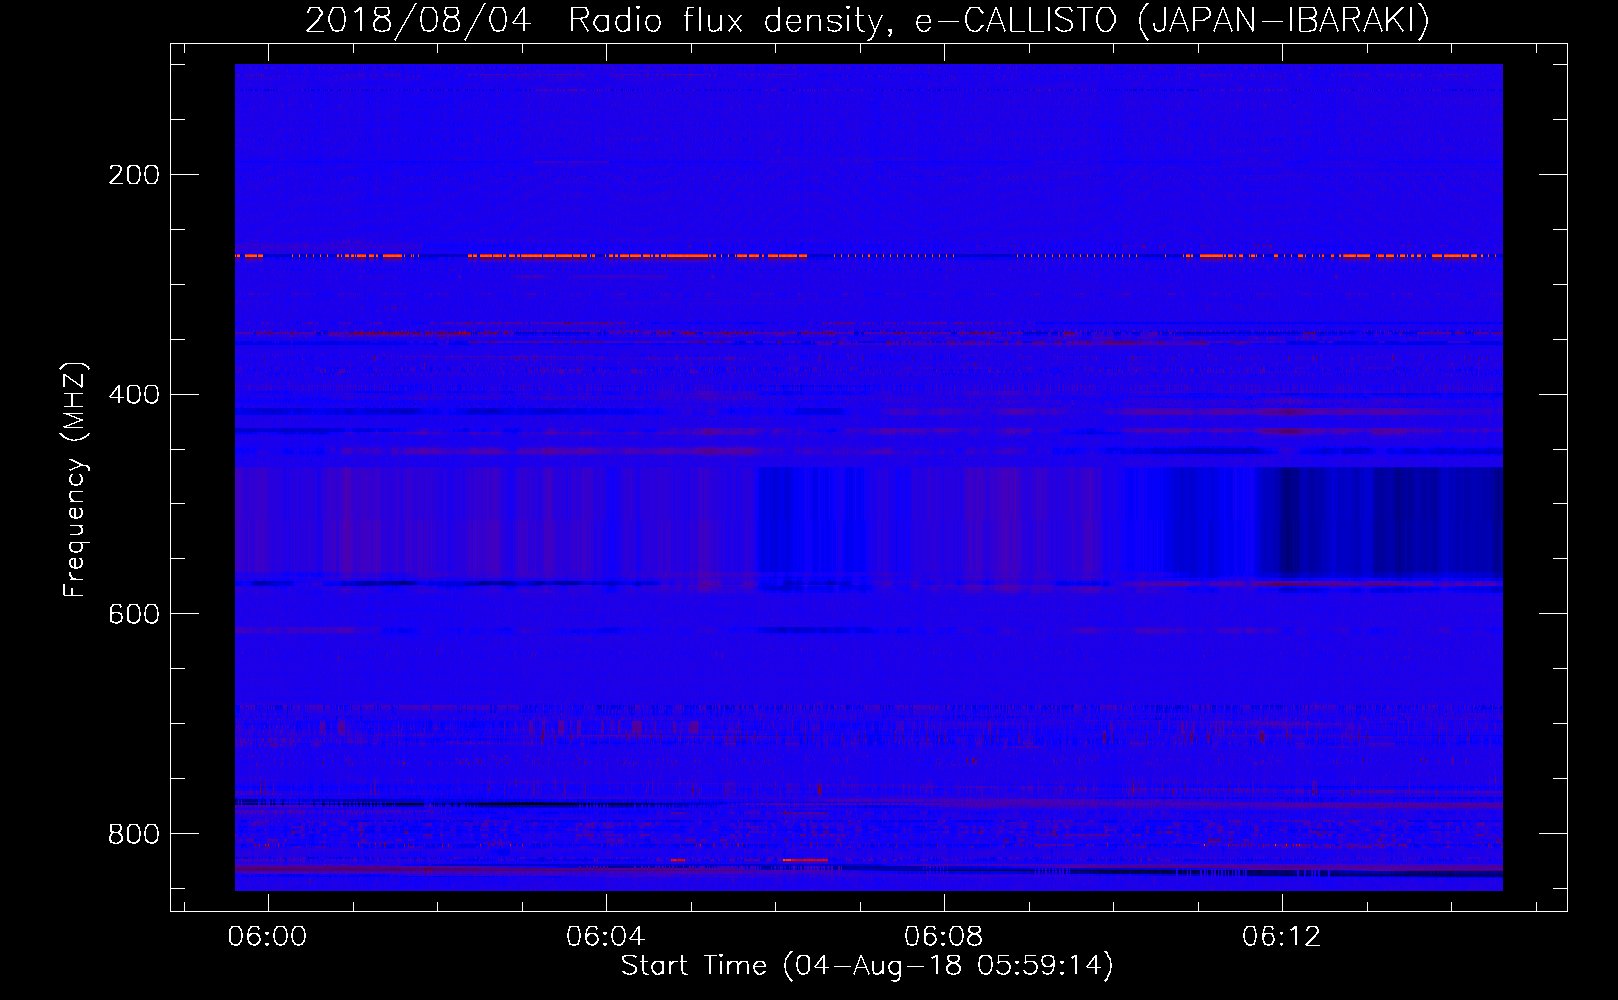This screenshot has width=1618, height=1000.
Task: Click the 'Frequency (MHZ)' y-axis label
Action: 75,480
